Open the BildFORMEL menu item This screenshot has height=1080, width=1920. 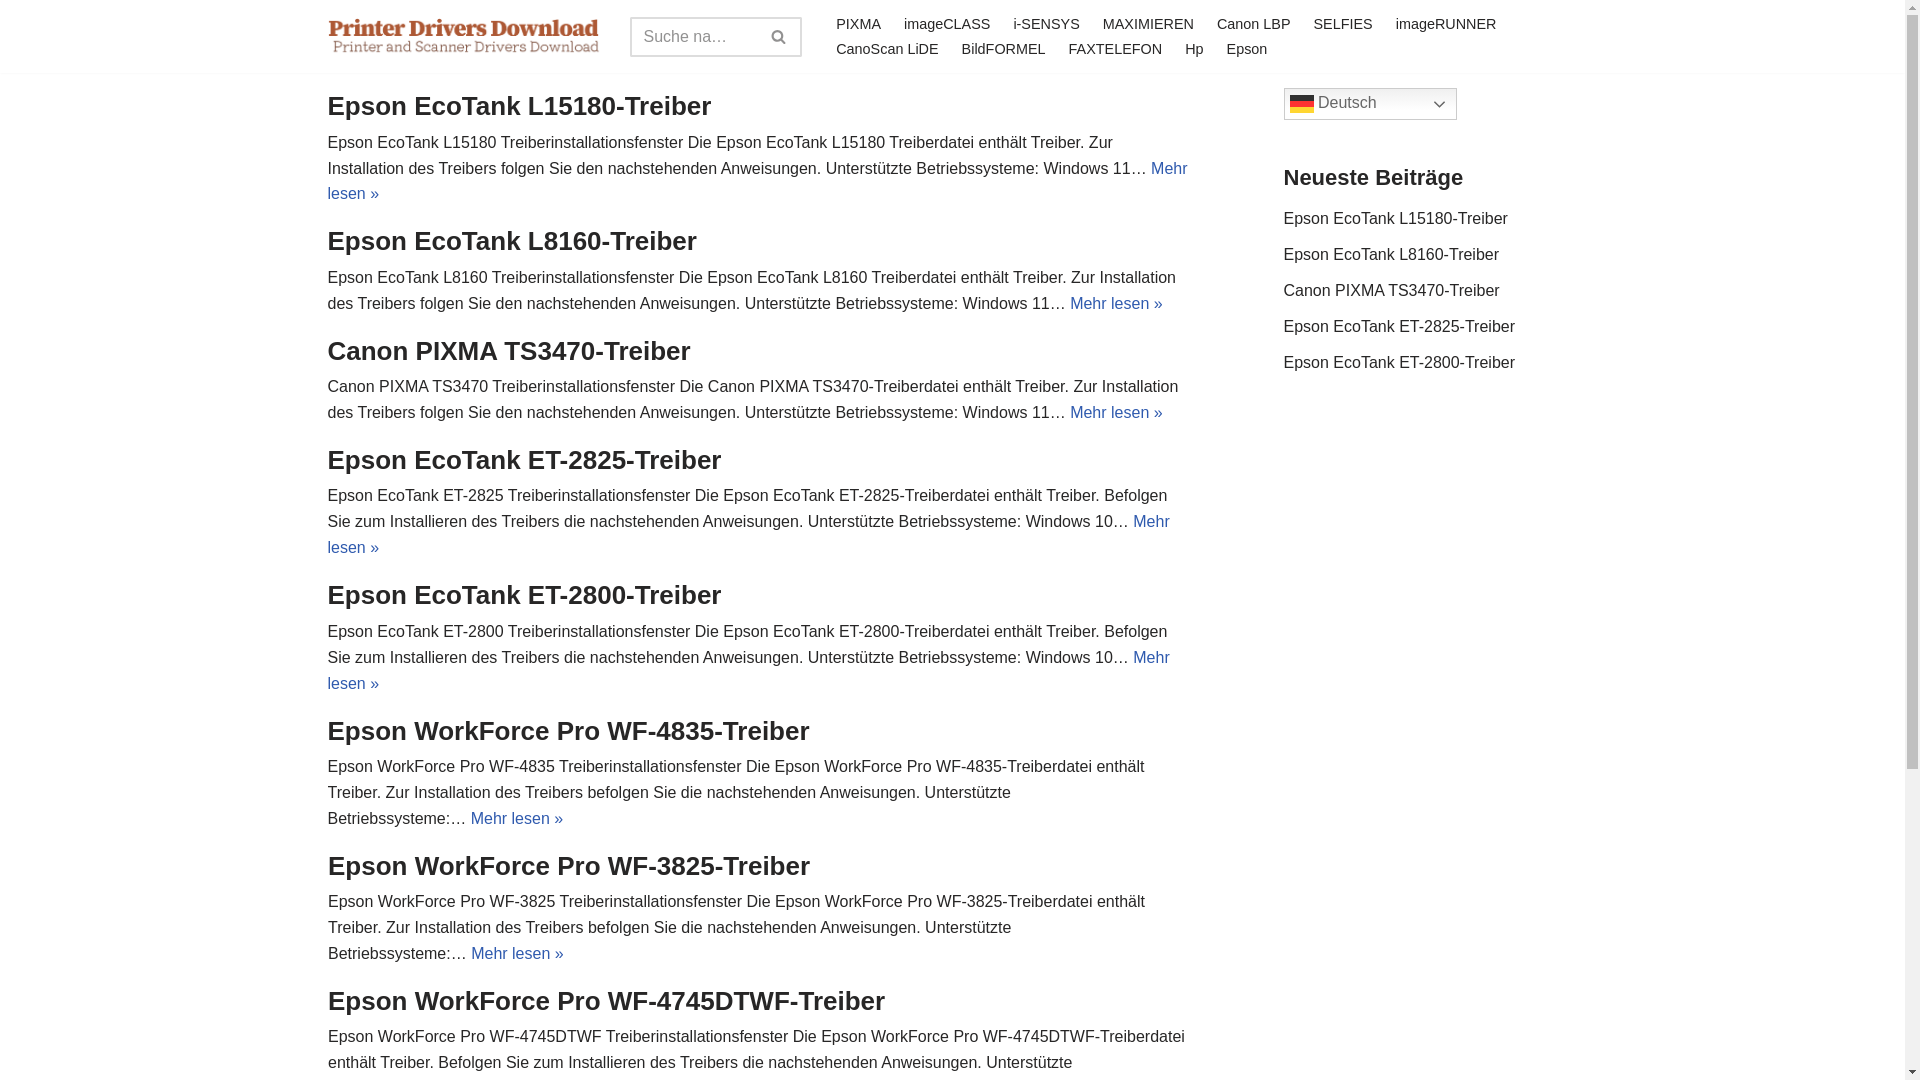click(1003, 49)
